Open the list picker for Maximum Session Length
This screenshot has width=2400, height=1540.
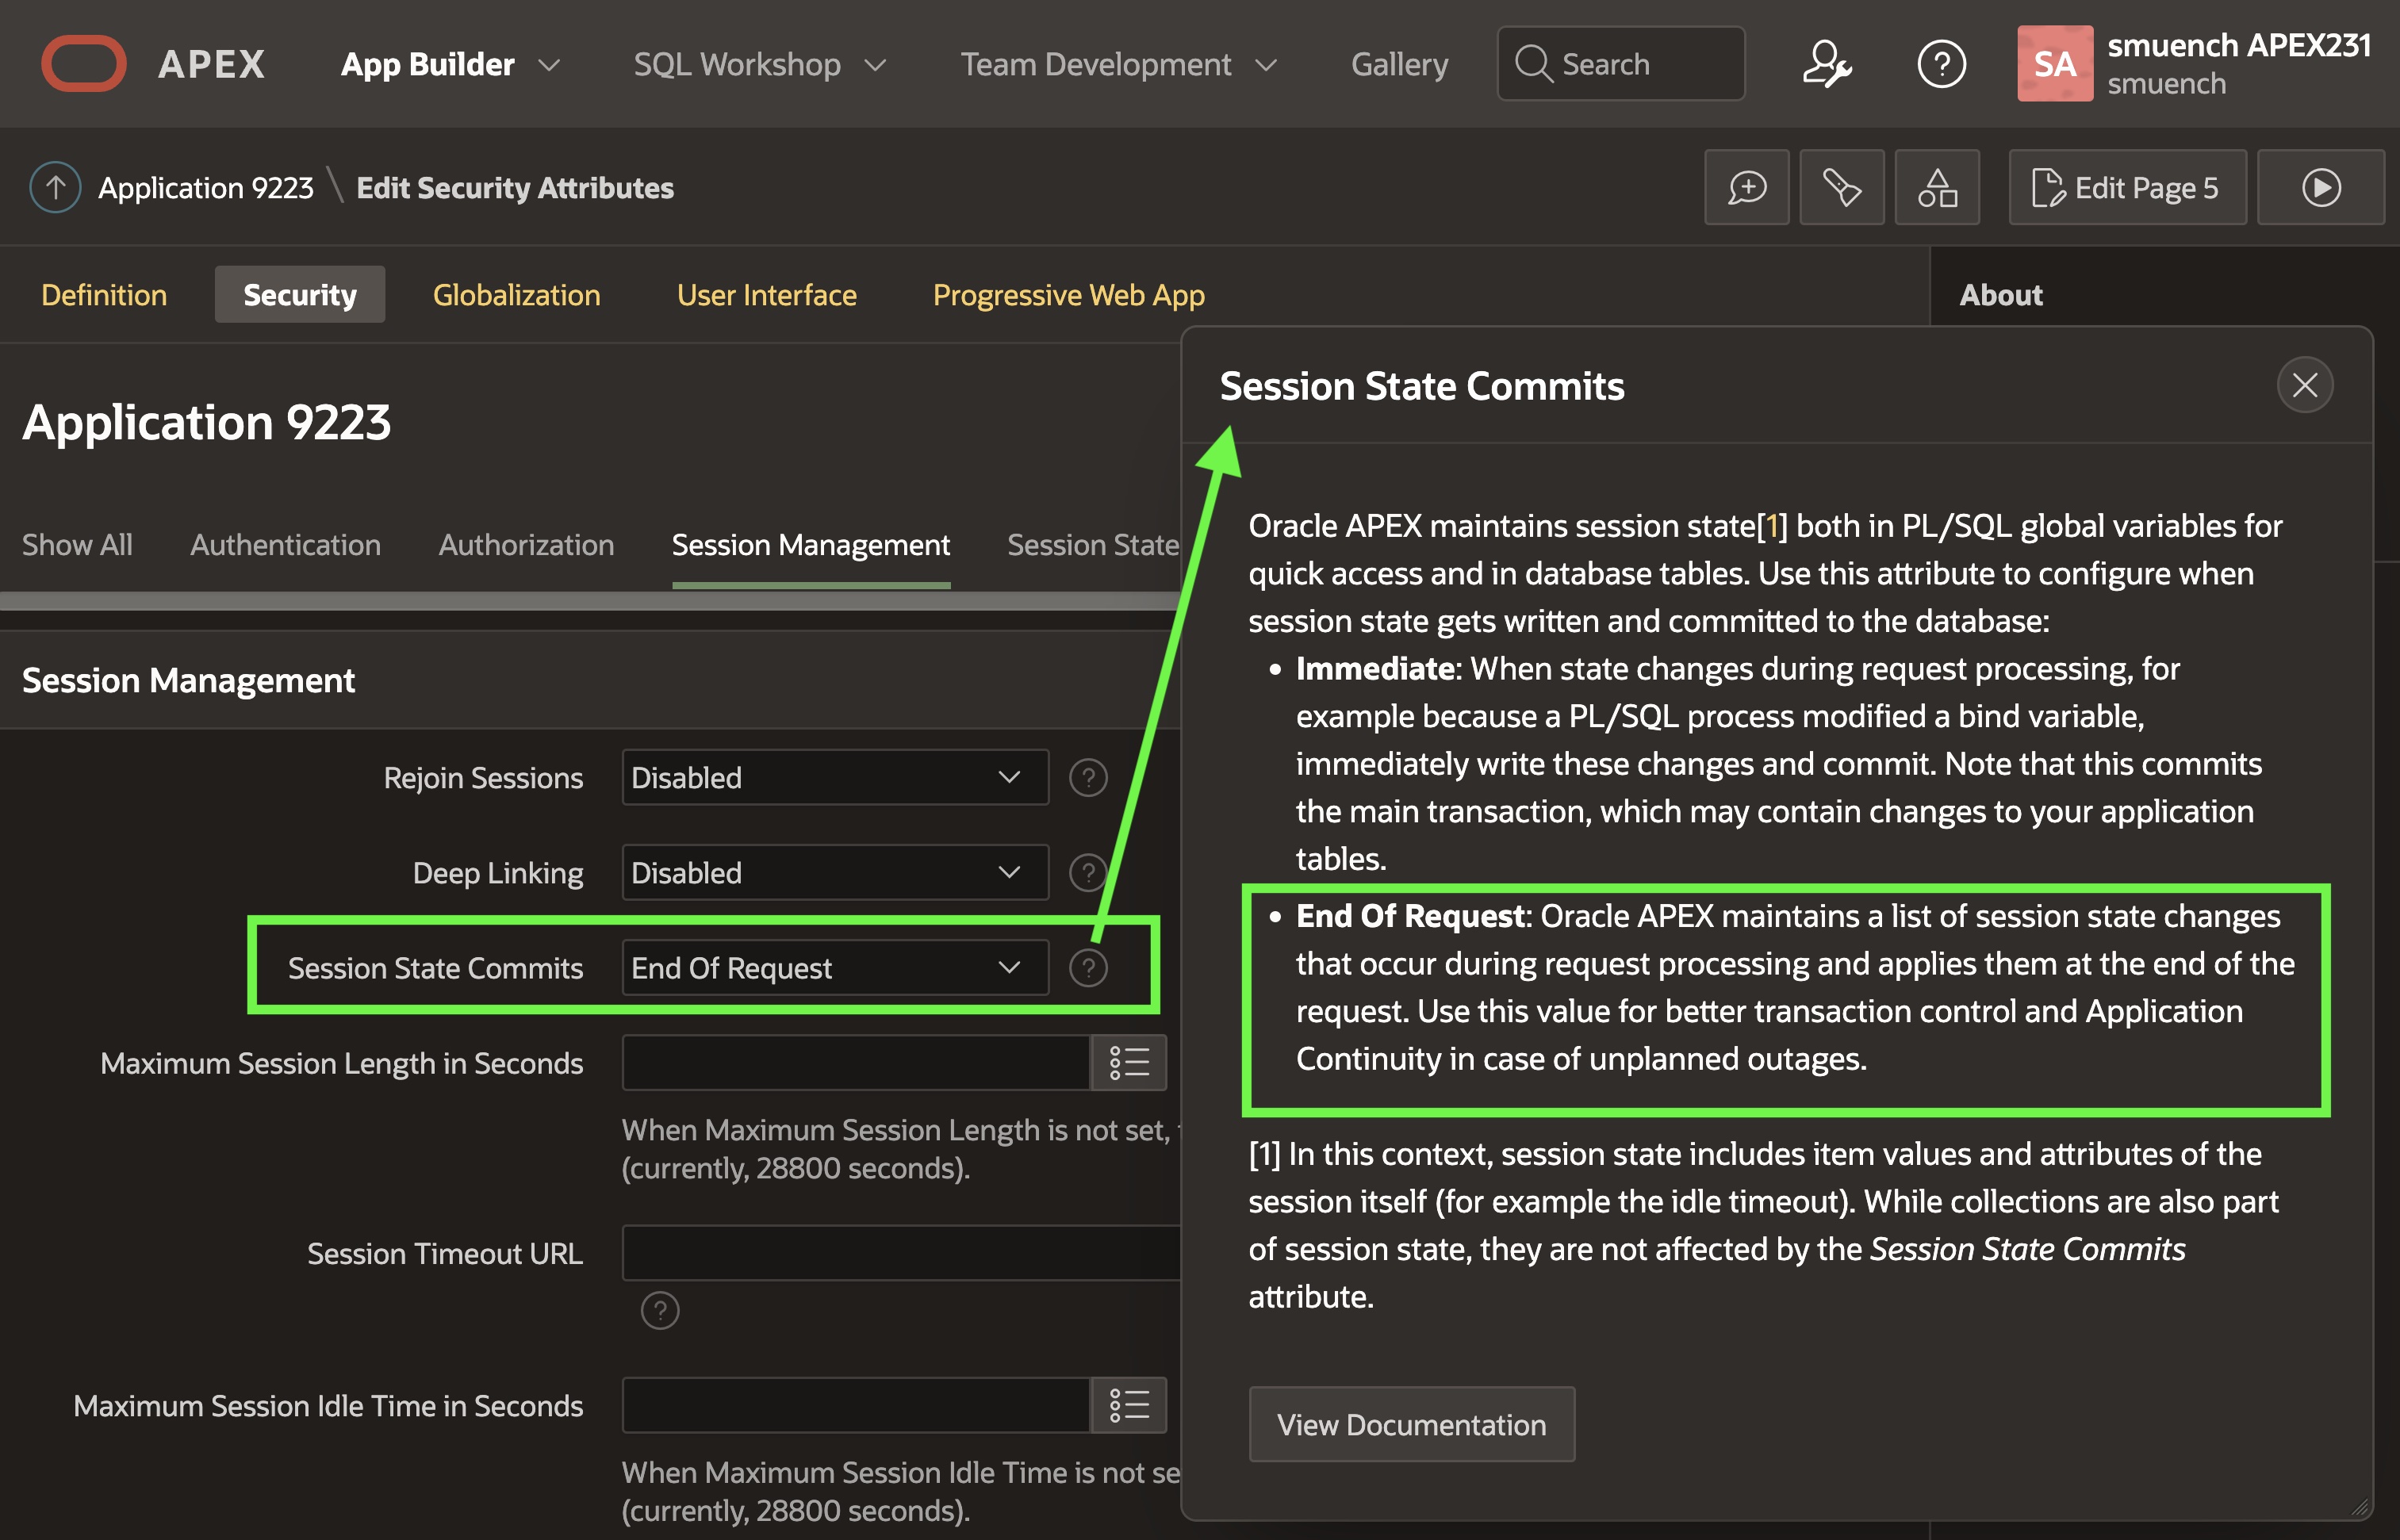pos(1128,1062)
